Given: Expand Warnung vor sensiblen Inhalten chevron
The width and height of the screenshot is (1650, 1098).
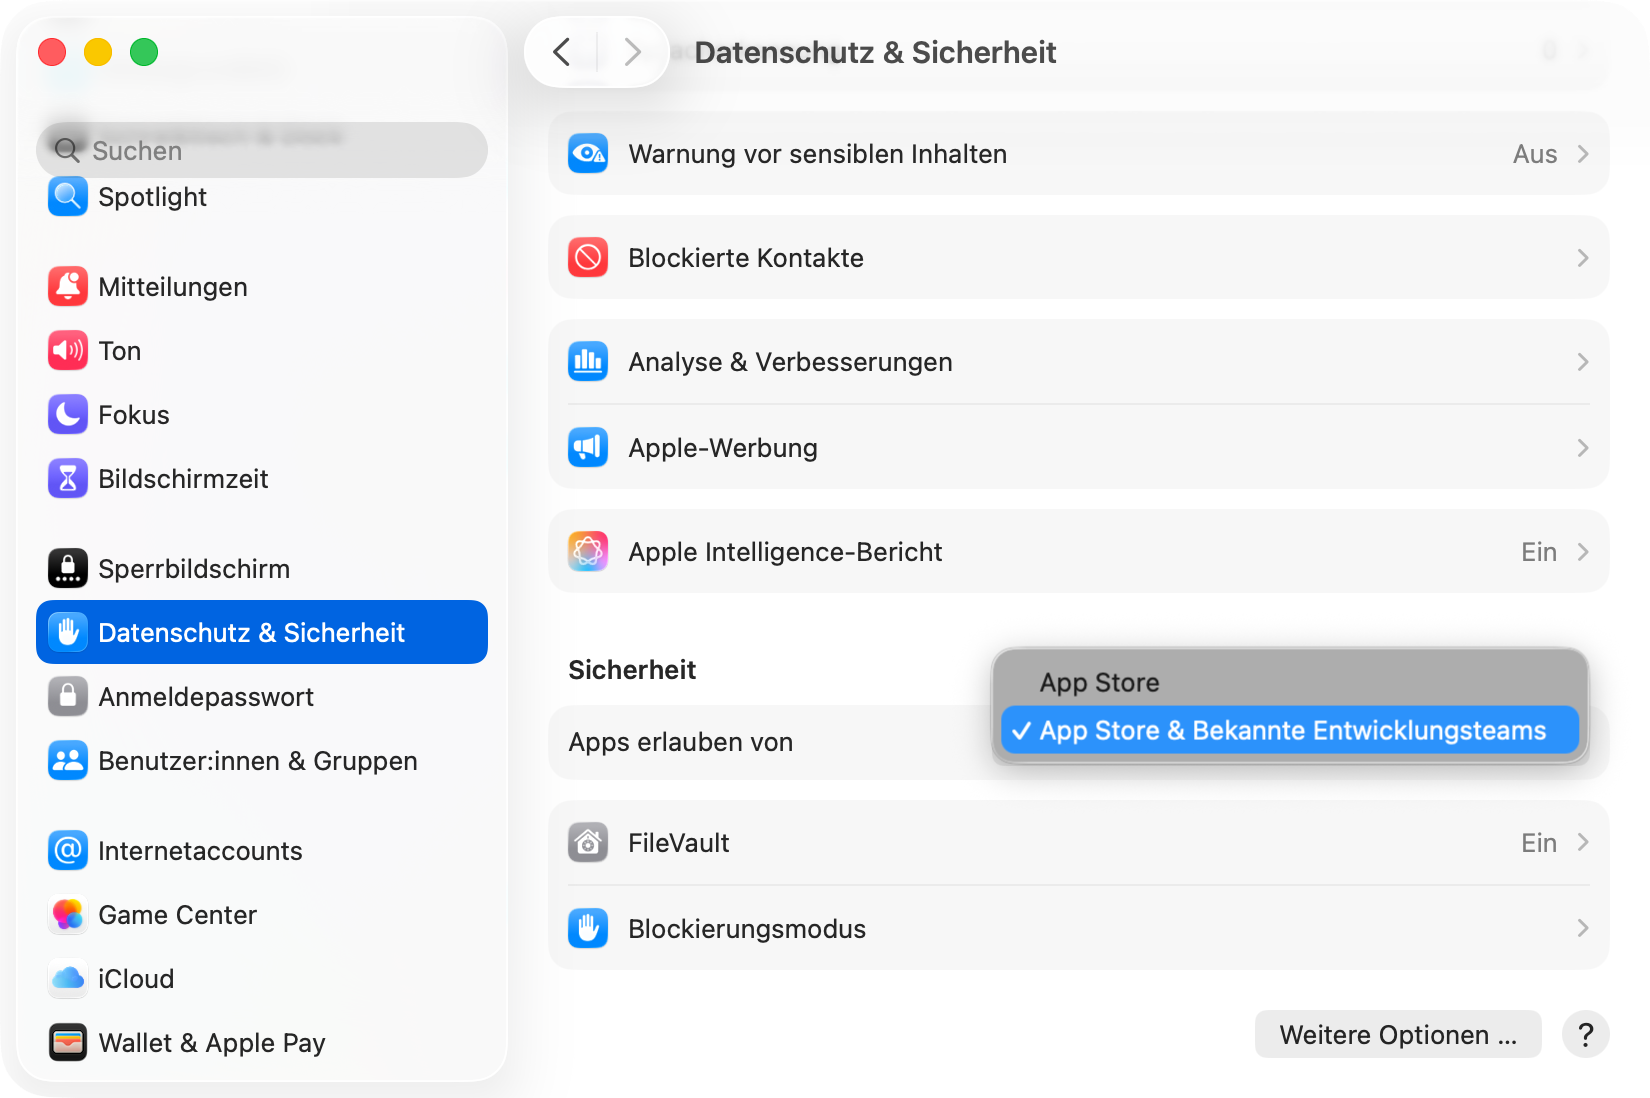Looking at the screenshot, I should point(1583,154).
